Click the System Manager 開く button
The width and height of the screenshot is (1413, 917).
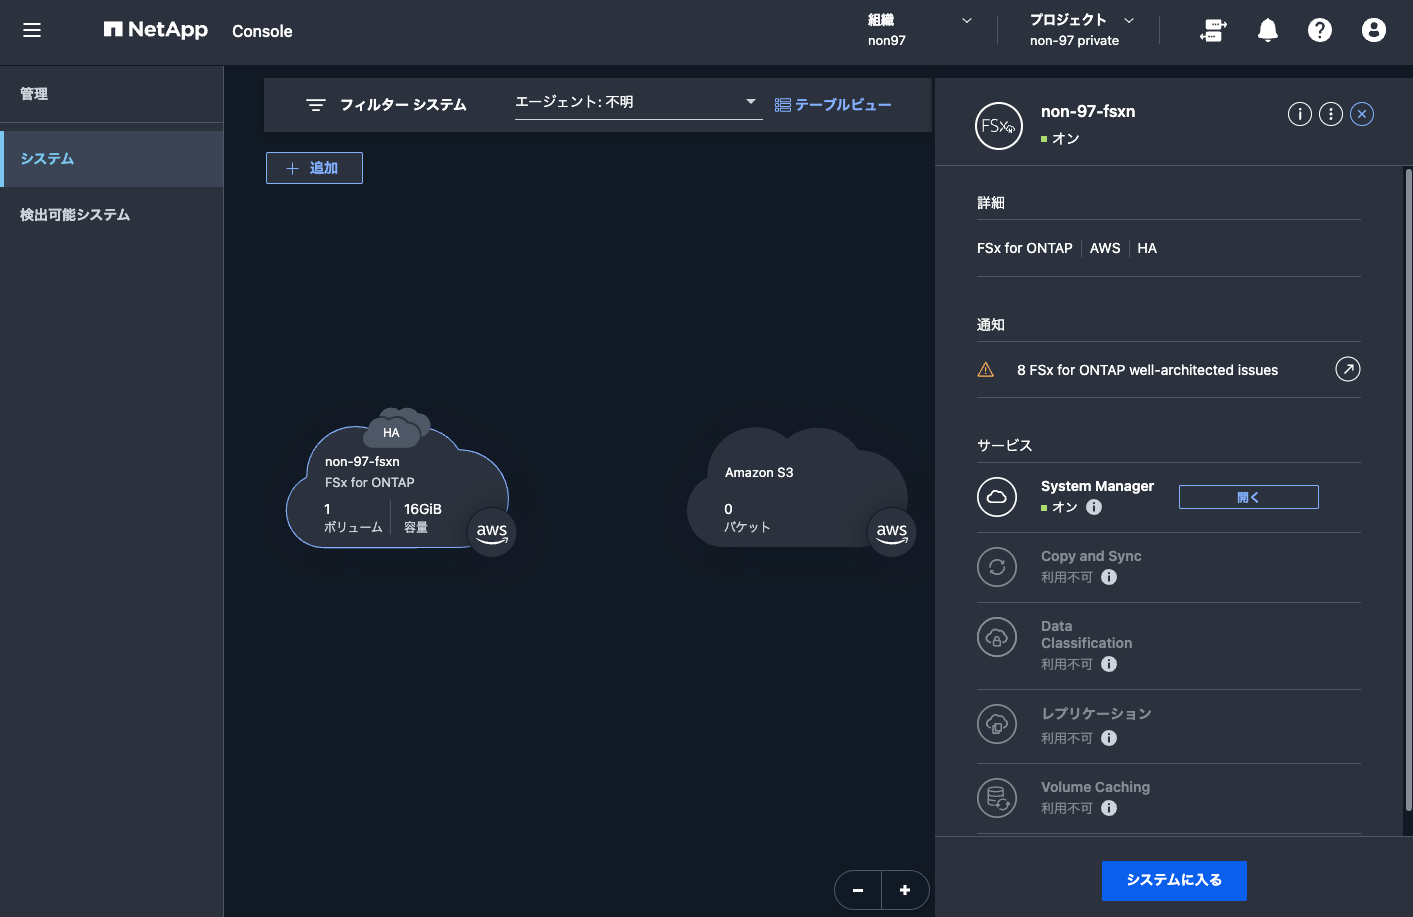click(1249, 497)
